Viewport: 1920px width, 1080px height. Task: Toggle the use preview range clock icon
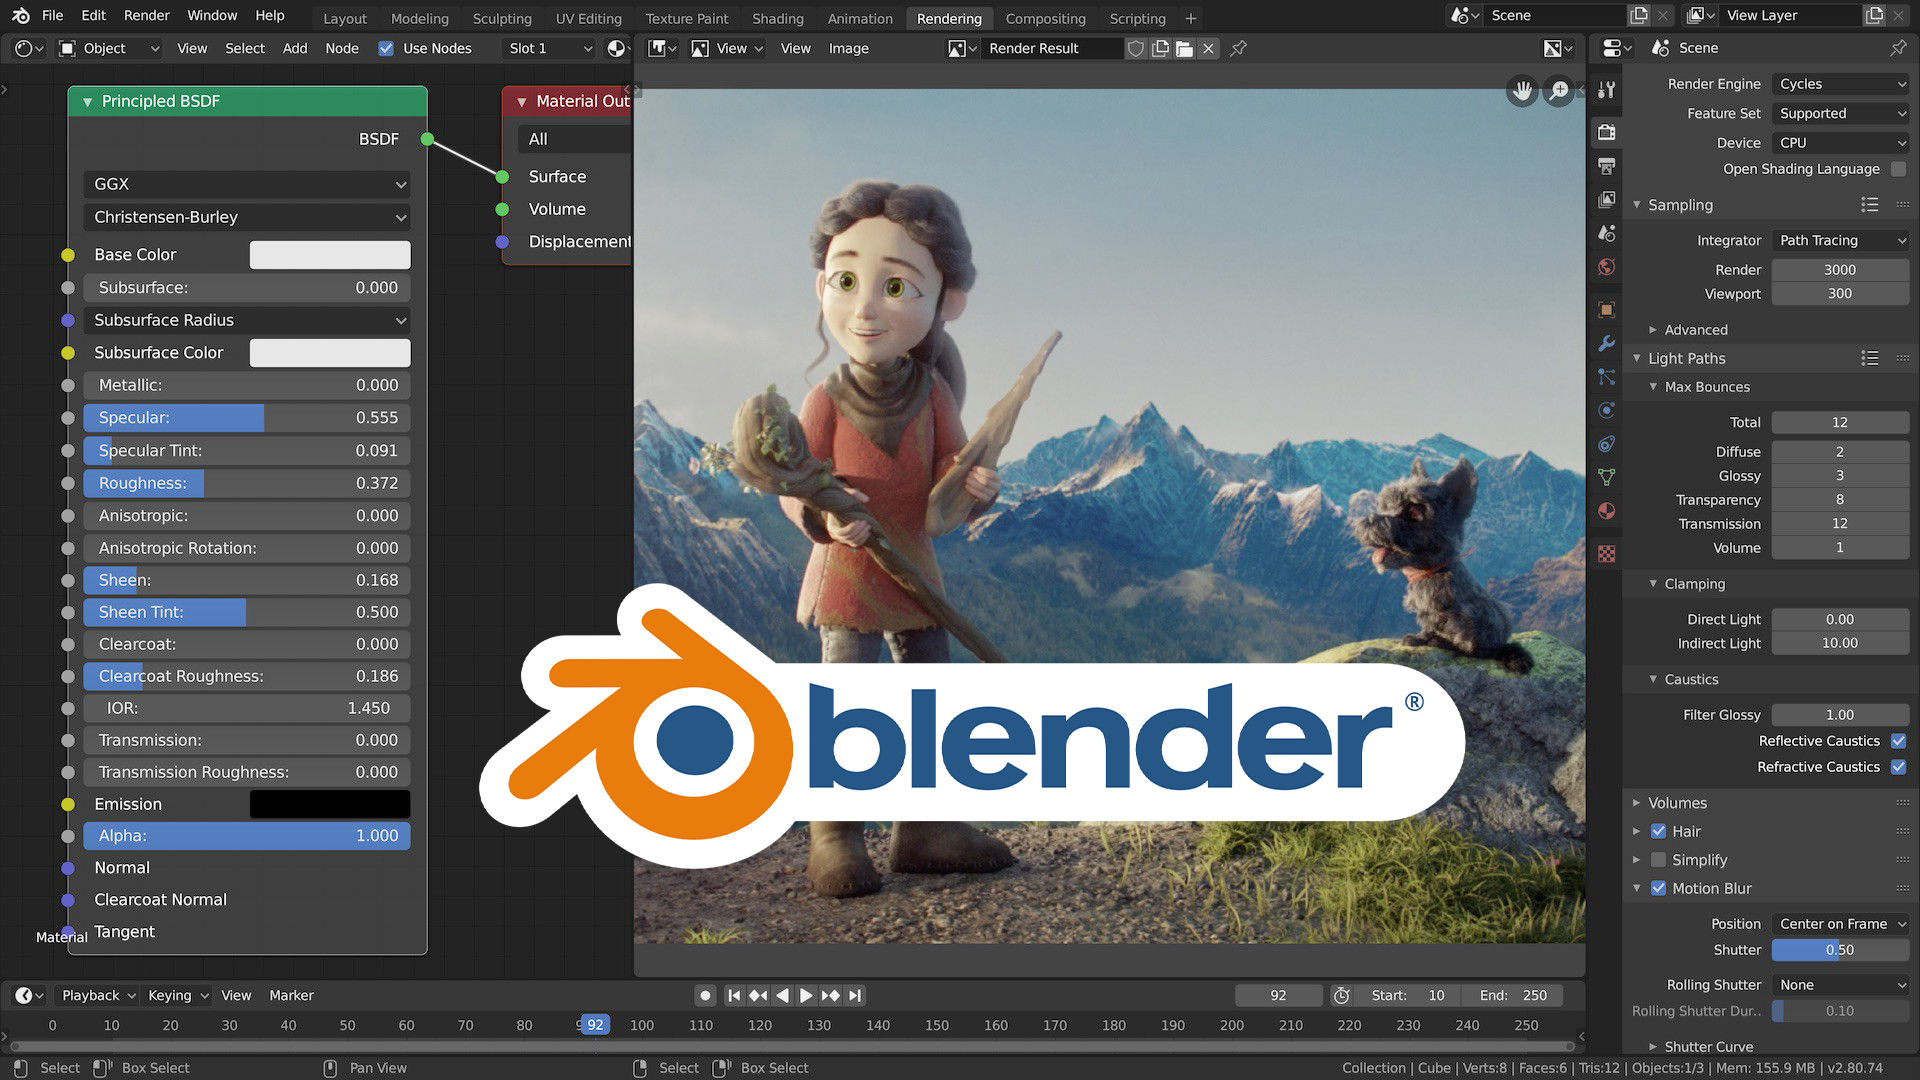[1342, 995]
